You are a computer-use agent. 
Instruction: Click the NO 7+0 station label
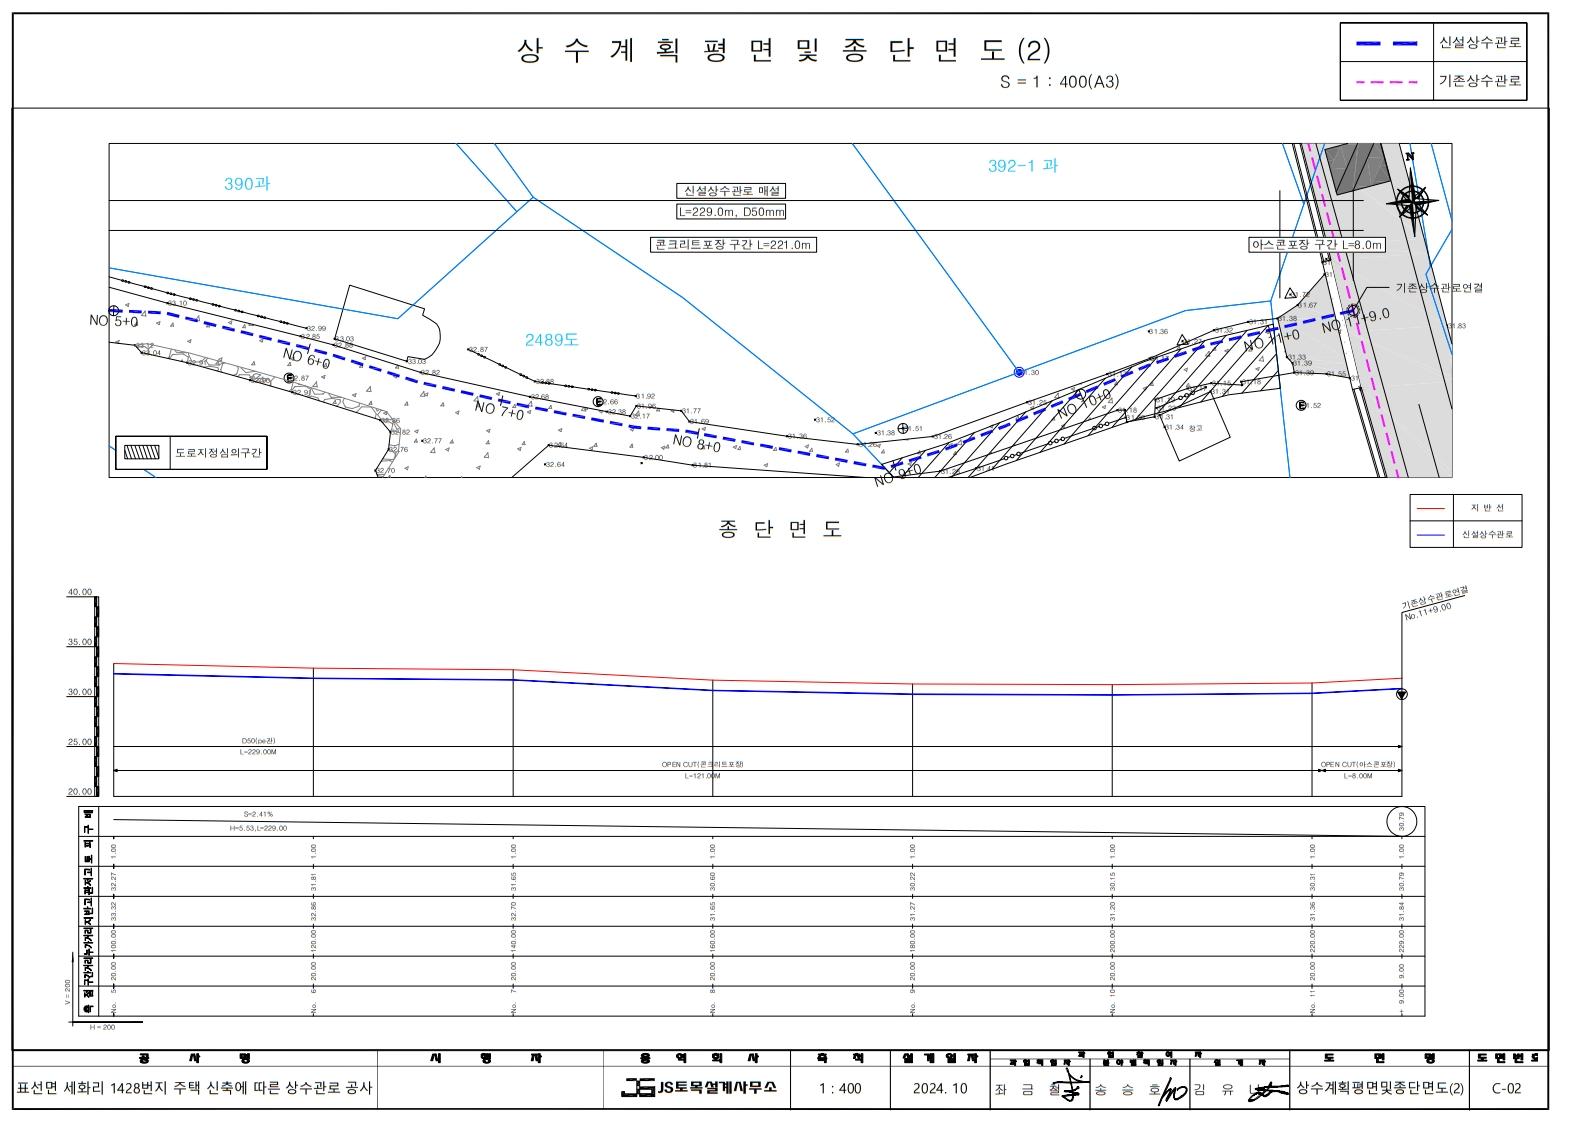tap(499, 409)
